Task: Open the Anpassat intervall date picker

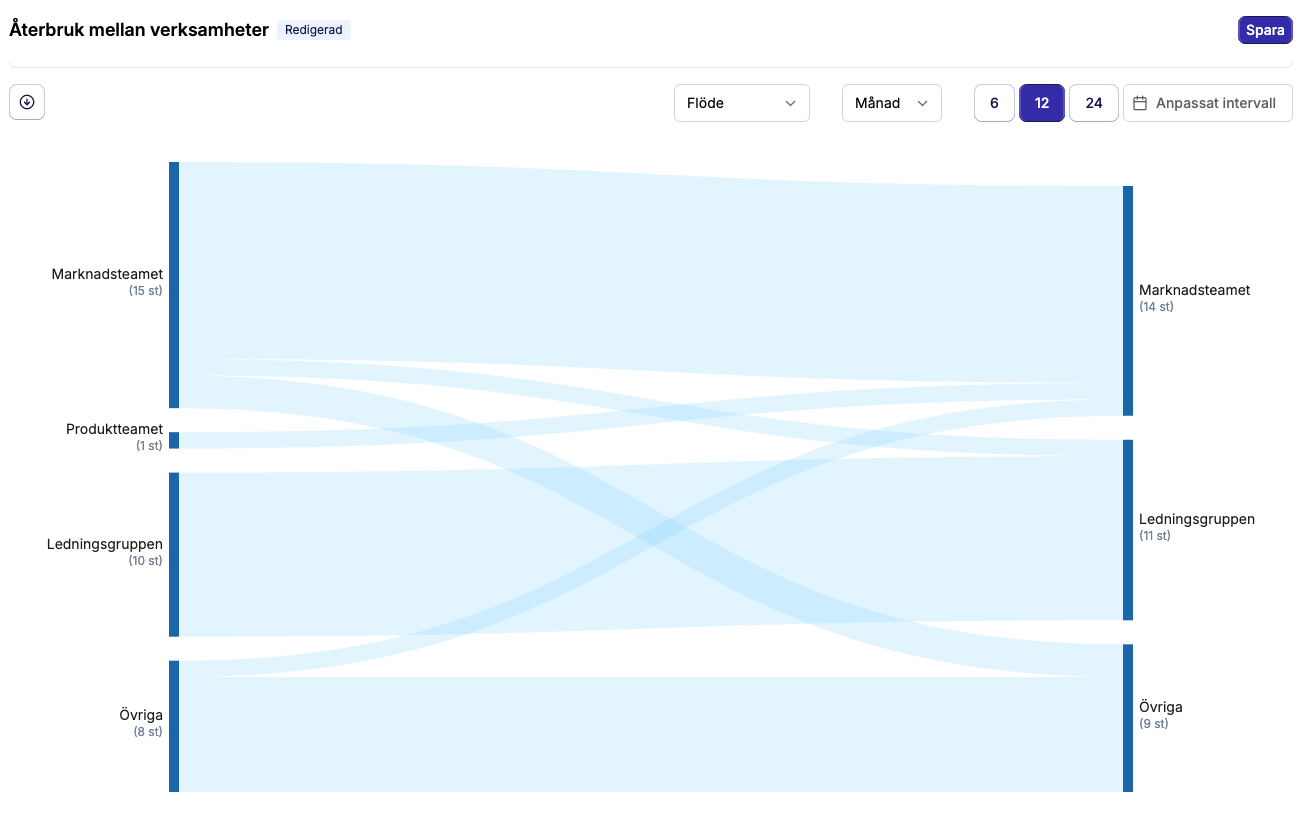Action: point(1207,103)
